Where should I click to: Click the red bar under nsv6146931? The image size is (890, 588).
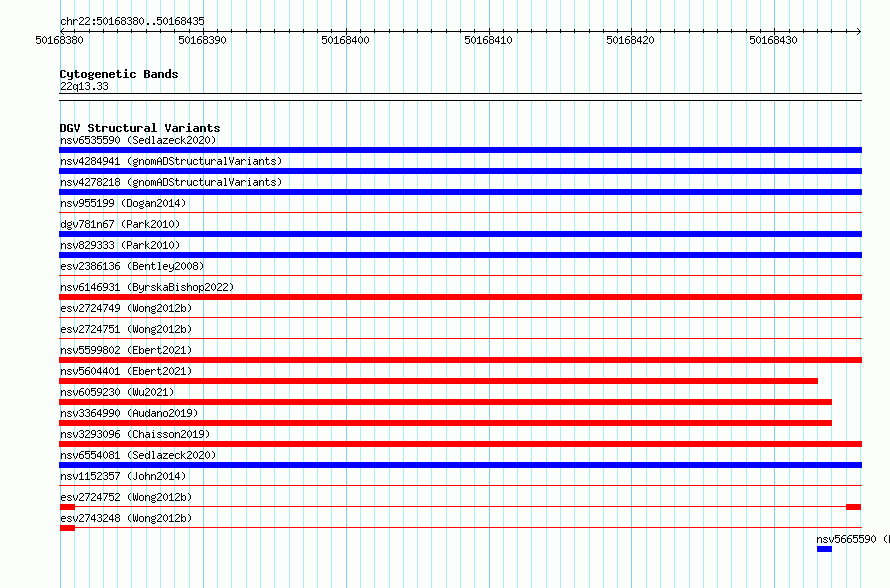click(460, 297)
